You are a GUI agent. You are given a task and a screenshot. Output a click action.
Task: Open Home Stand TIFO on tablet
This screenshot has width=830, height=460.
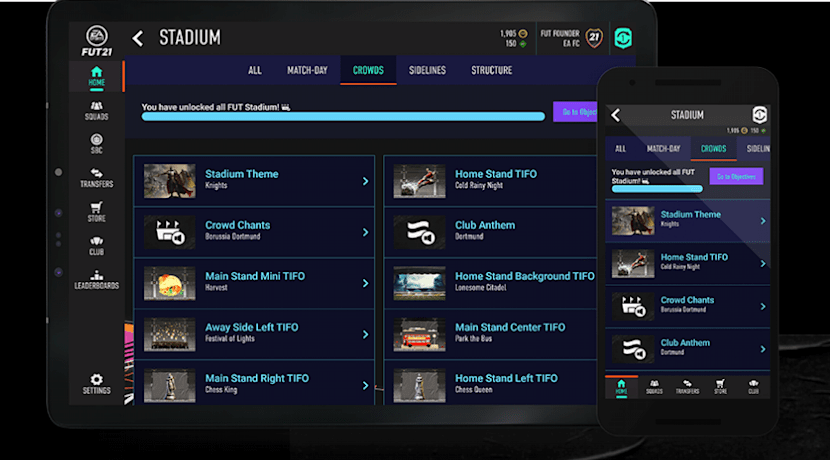tap(490, 181)
